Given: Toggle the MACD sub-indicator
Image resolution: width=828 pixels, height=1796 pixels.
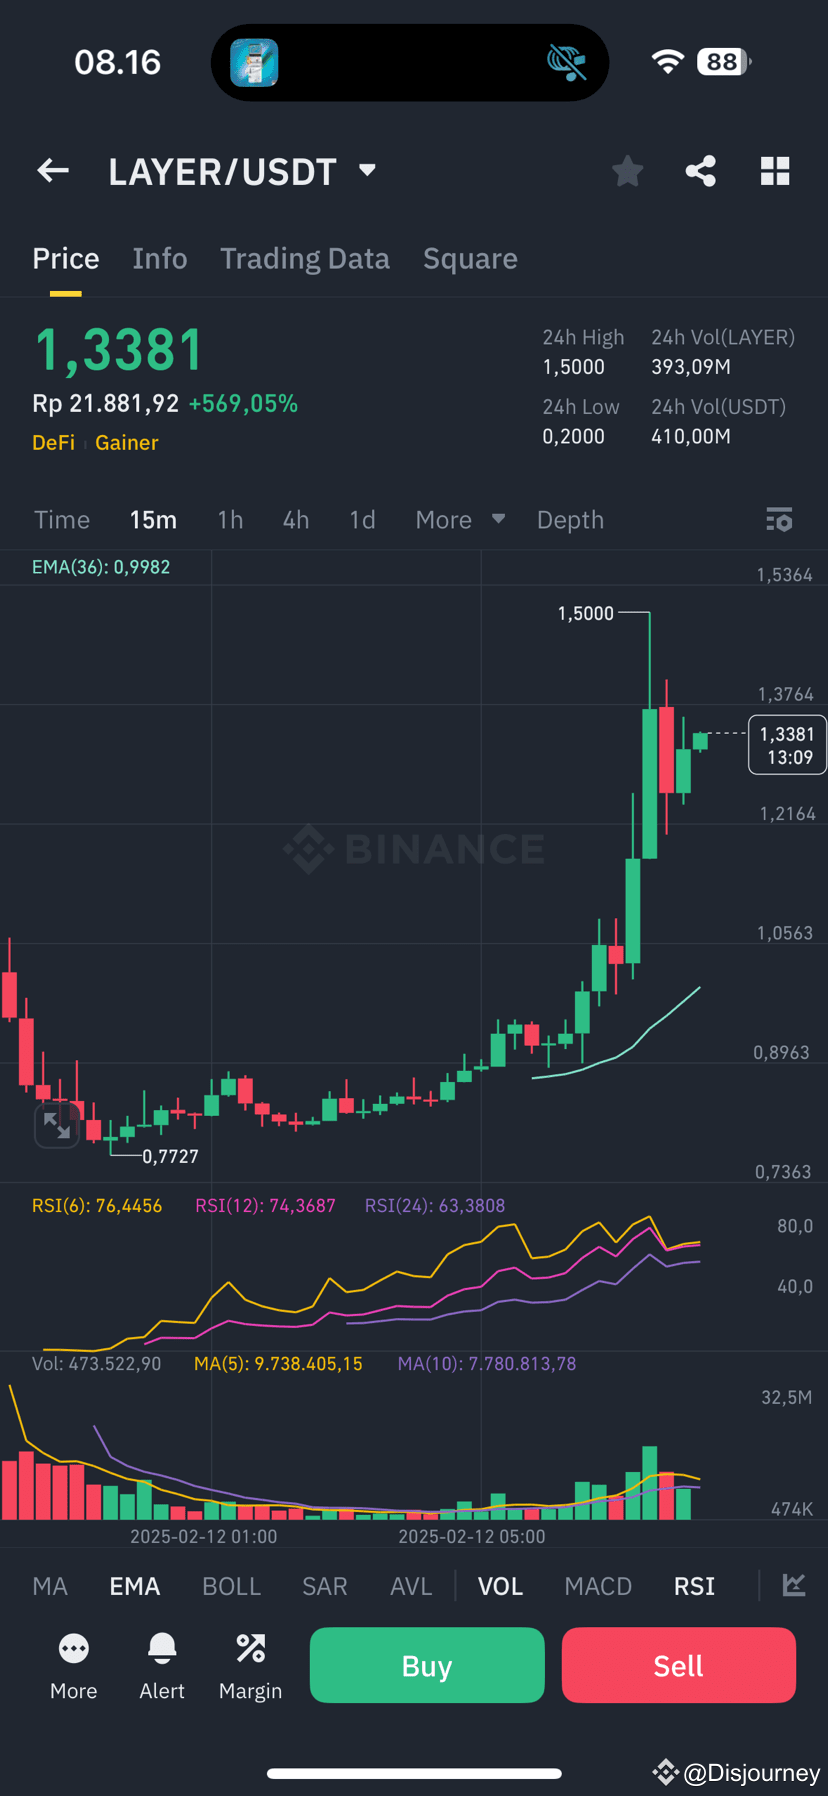Looking at the screenshot, I should click(598, 1586).
